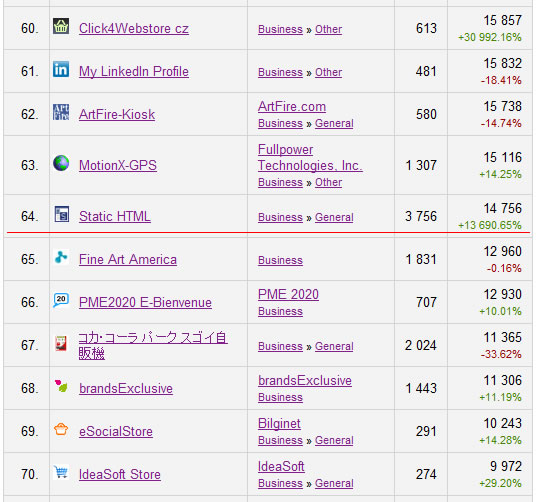Click the PME2020 E-Bienvenue speech bubble icon
This screenshot has width=536, height=502.
(61, 300)
